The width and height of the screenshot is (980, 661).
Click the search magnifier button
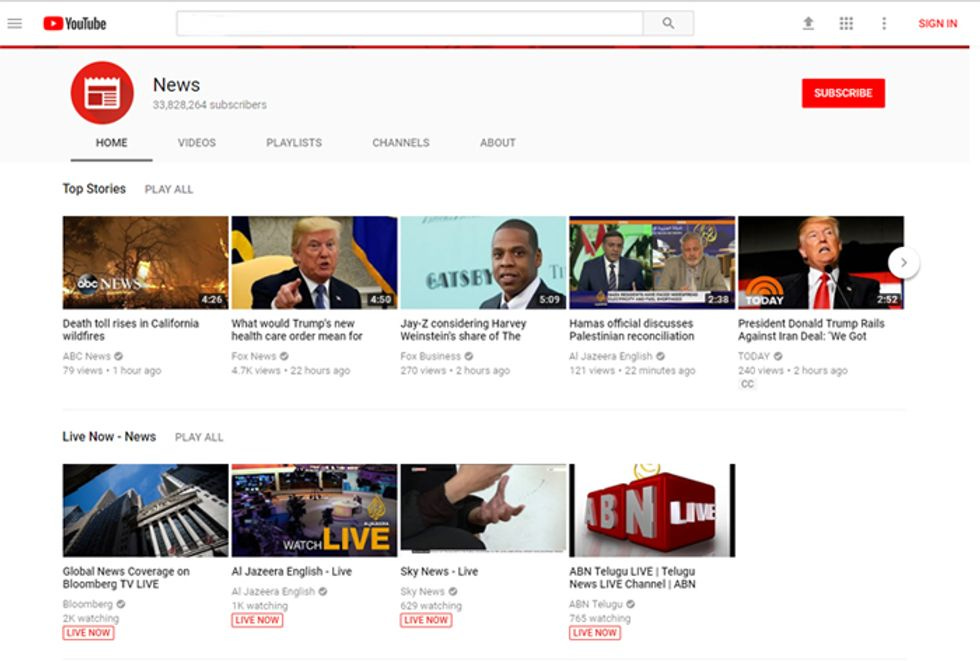click(668, 24)
